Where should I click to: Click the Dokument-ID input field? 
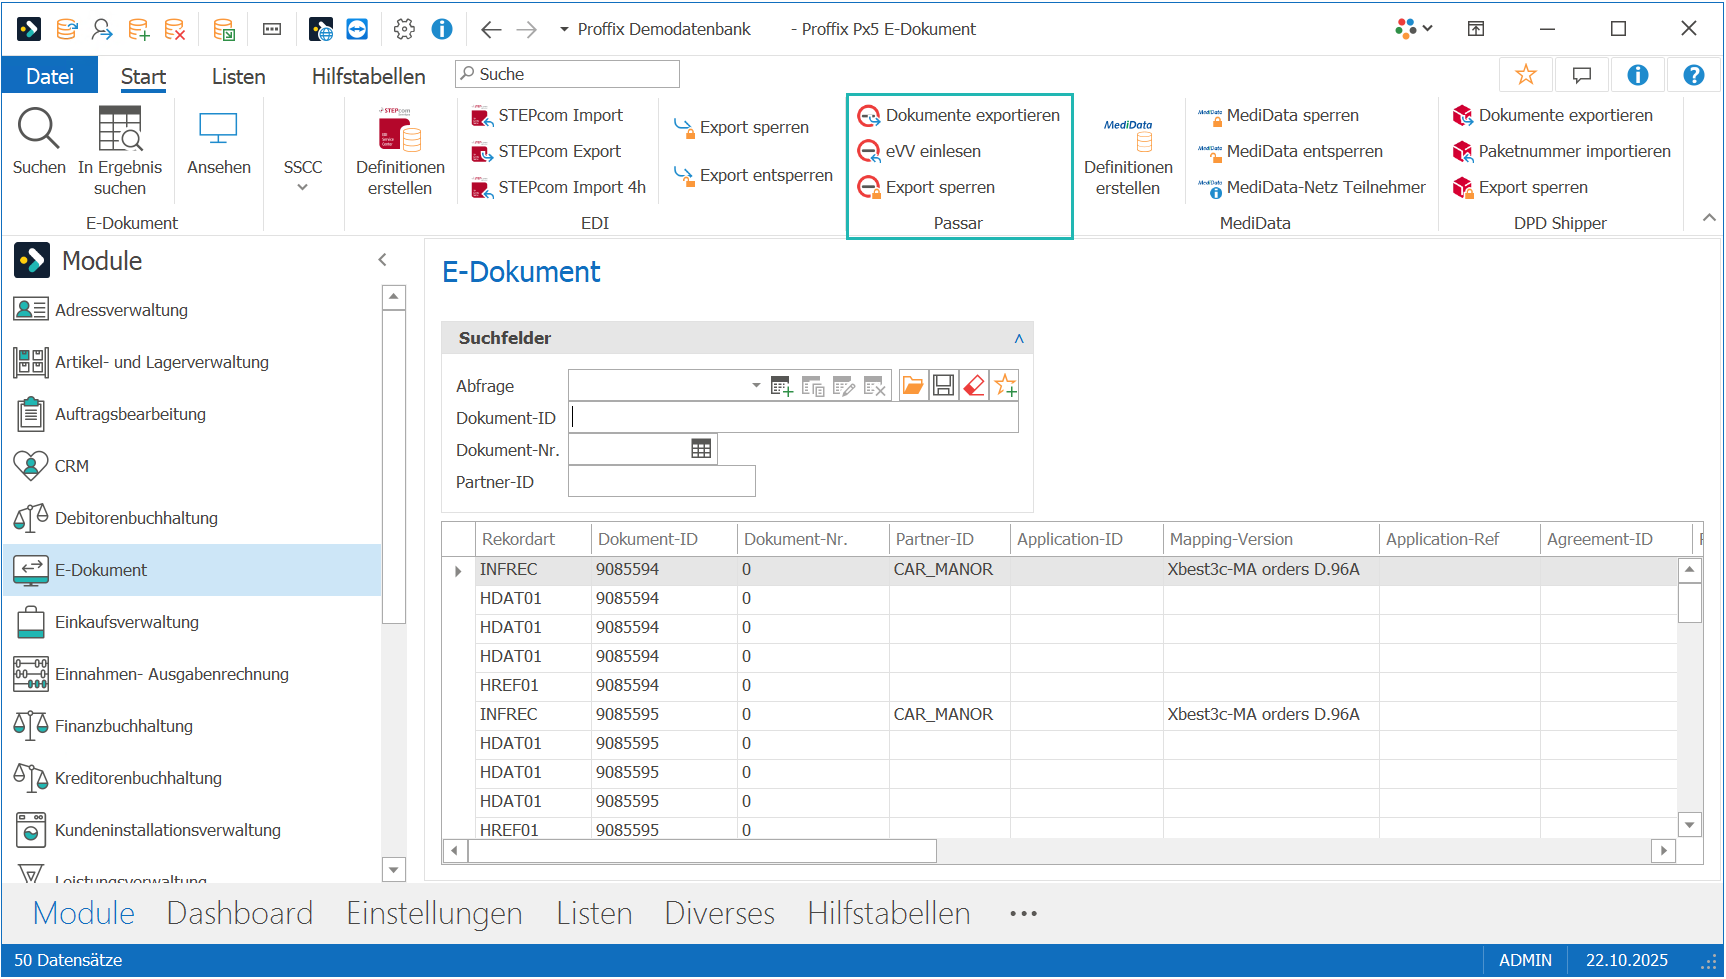794,418
